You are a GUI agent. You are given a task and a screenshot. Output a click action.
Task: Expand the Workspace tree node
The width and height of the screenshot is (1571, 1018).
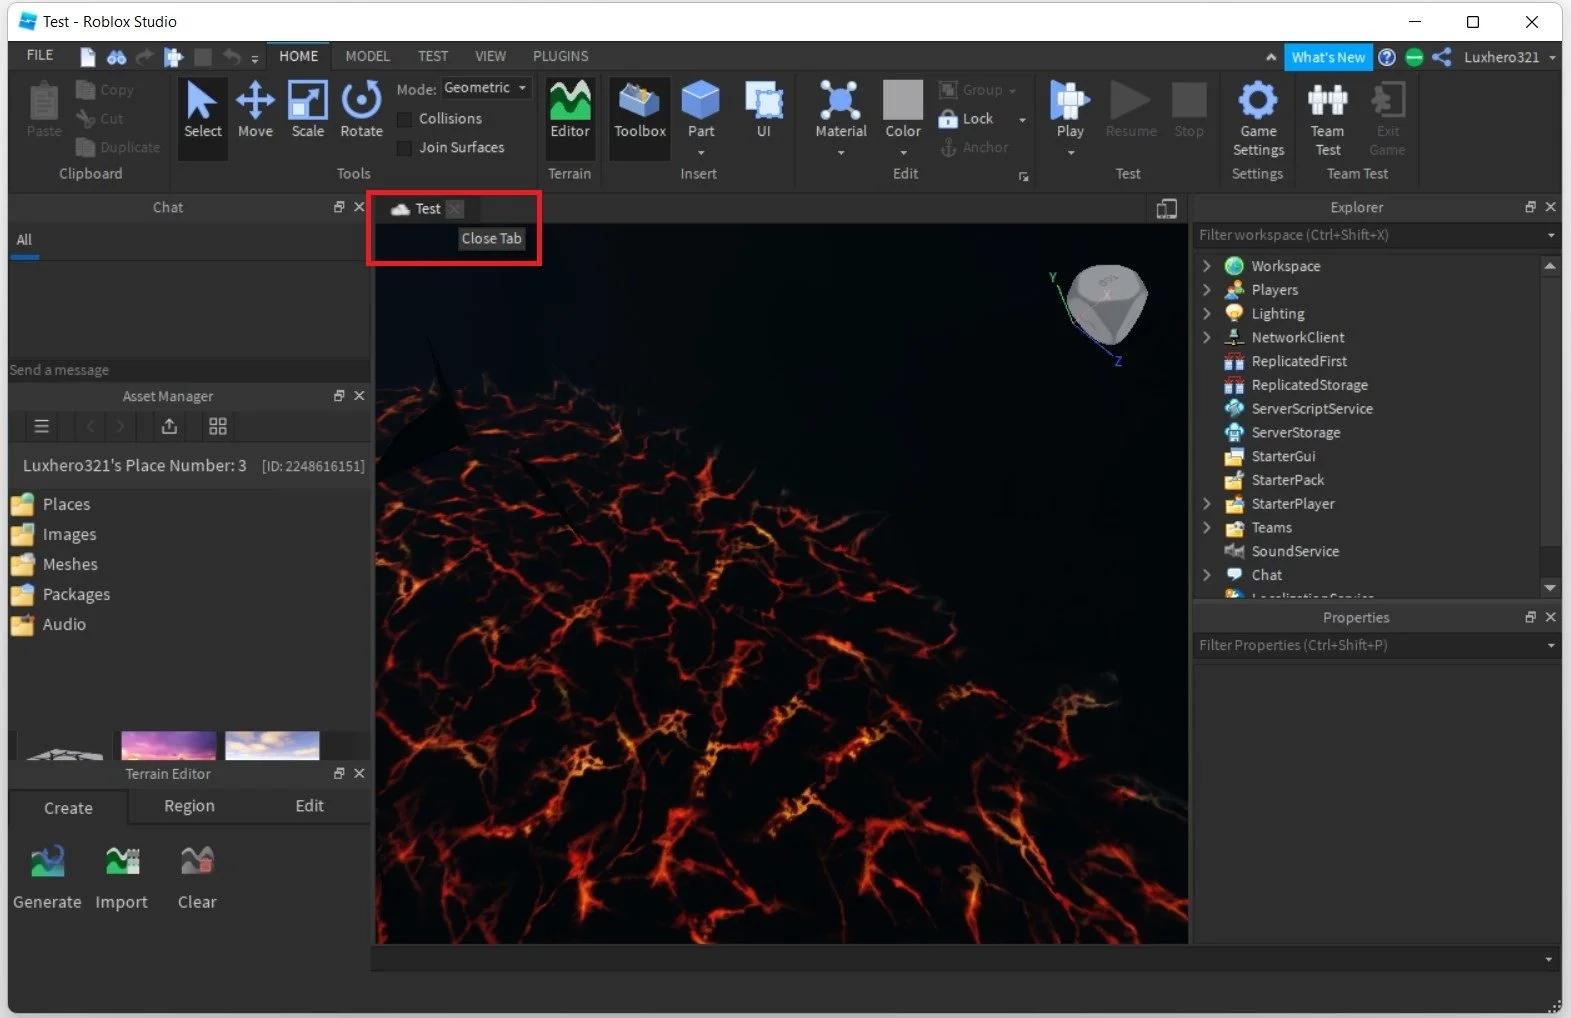(1207, 266)
